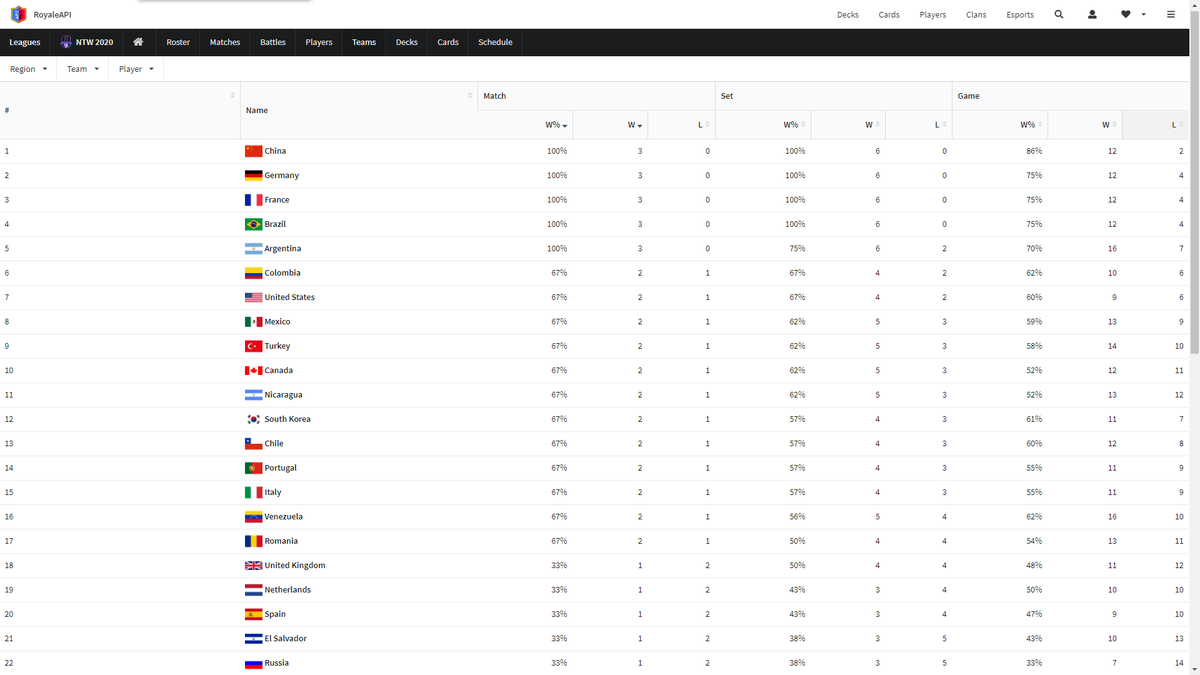Image resolution: width=1200 pixels, height=675 pixels.
Task: Open the Romania team link
Action: tap(281, 541)
